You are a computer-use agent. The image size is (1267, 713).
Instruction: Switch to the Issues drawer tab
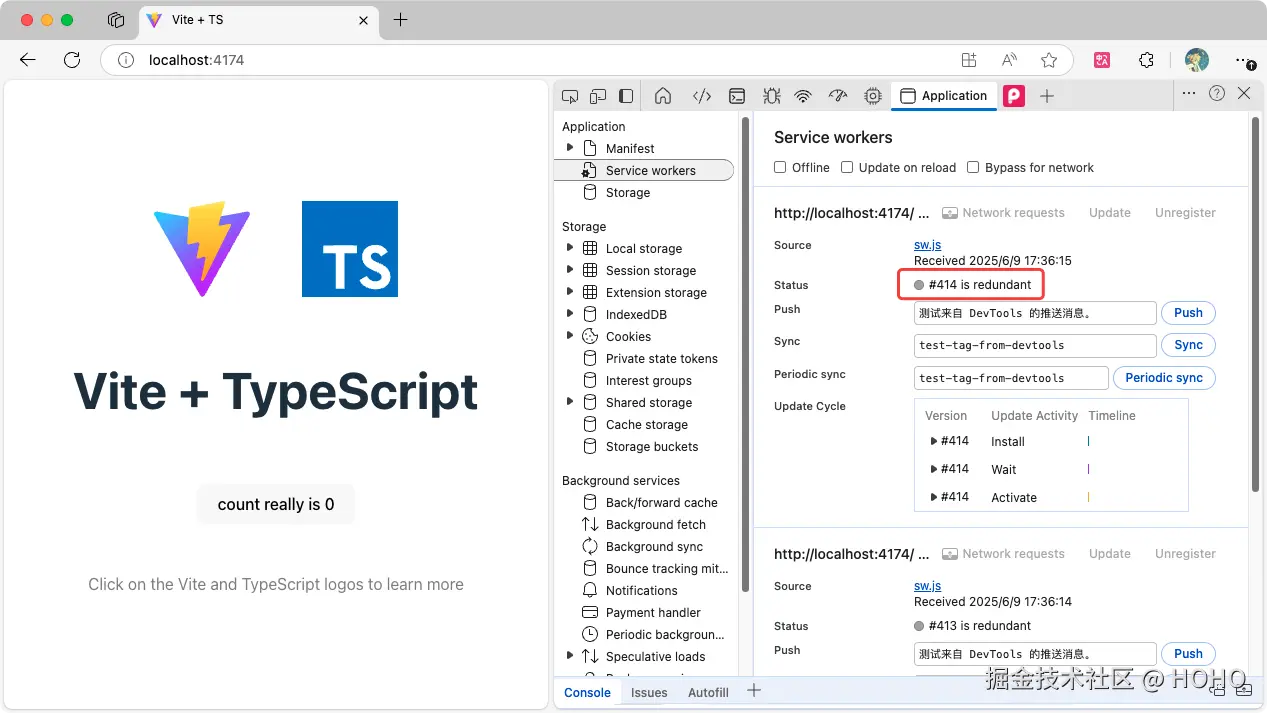[x=649, y=692]
